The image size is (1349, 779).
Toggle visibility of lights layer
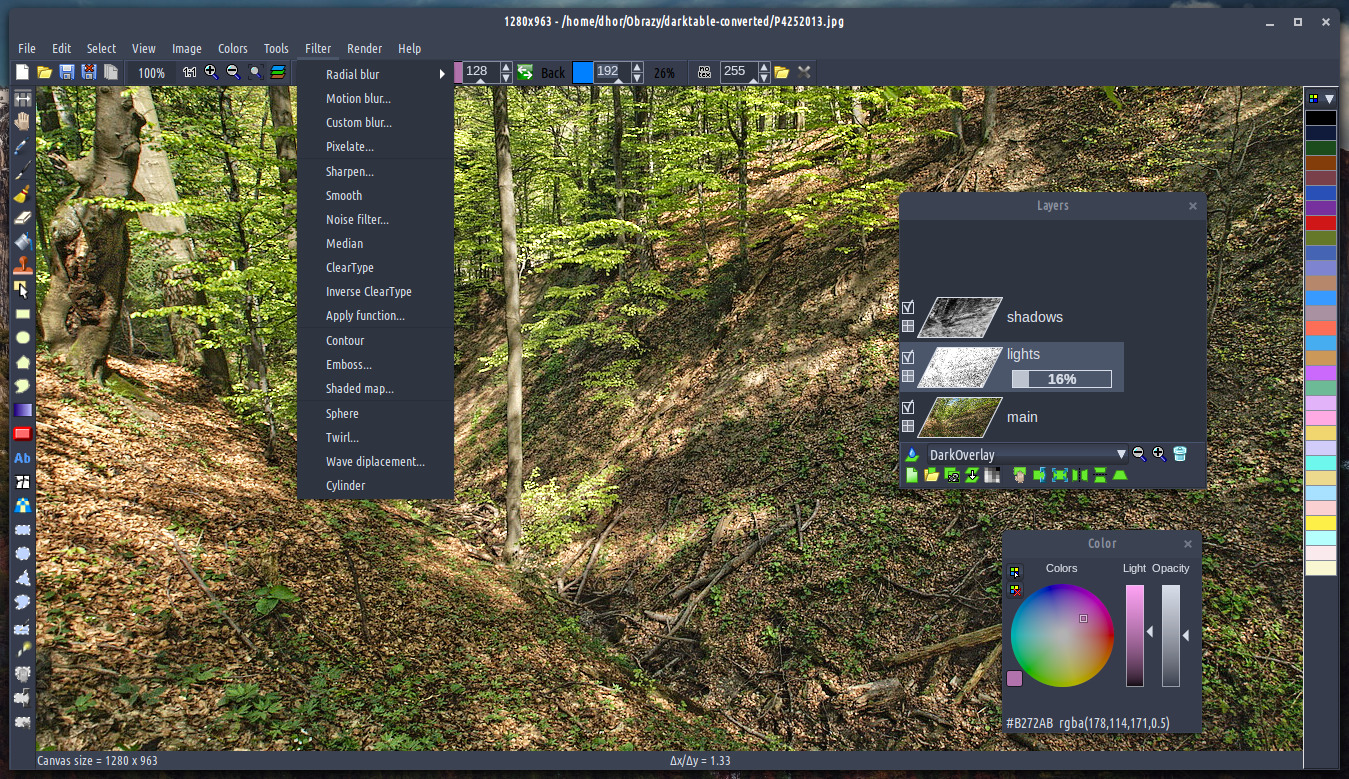tap(908, 357)
